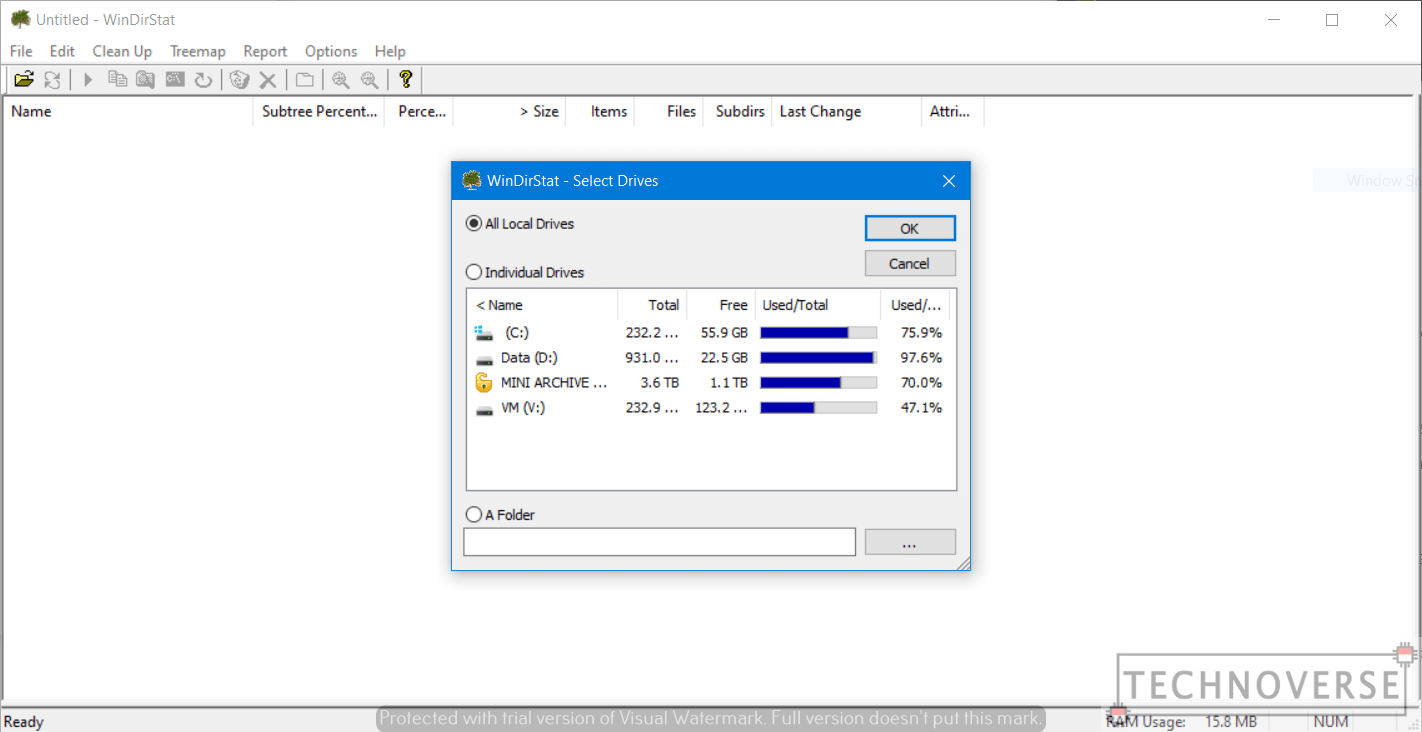Sort drives by Name column header
Image resolution: width=1422 pixels, height=732 pixels.
tap(543, 305)
